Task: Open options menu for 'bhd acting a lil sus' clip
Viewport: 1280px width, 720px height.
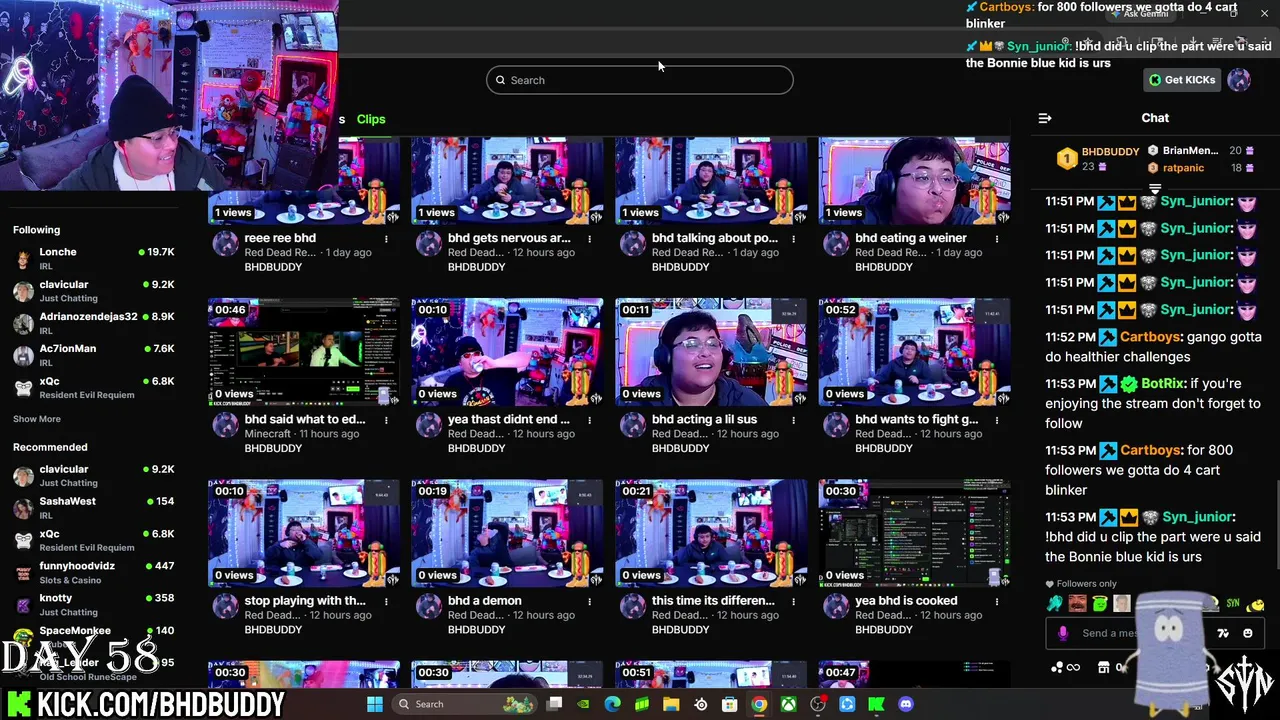Action: point(794,420)
